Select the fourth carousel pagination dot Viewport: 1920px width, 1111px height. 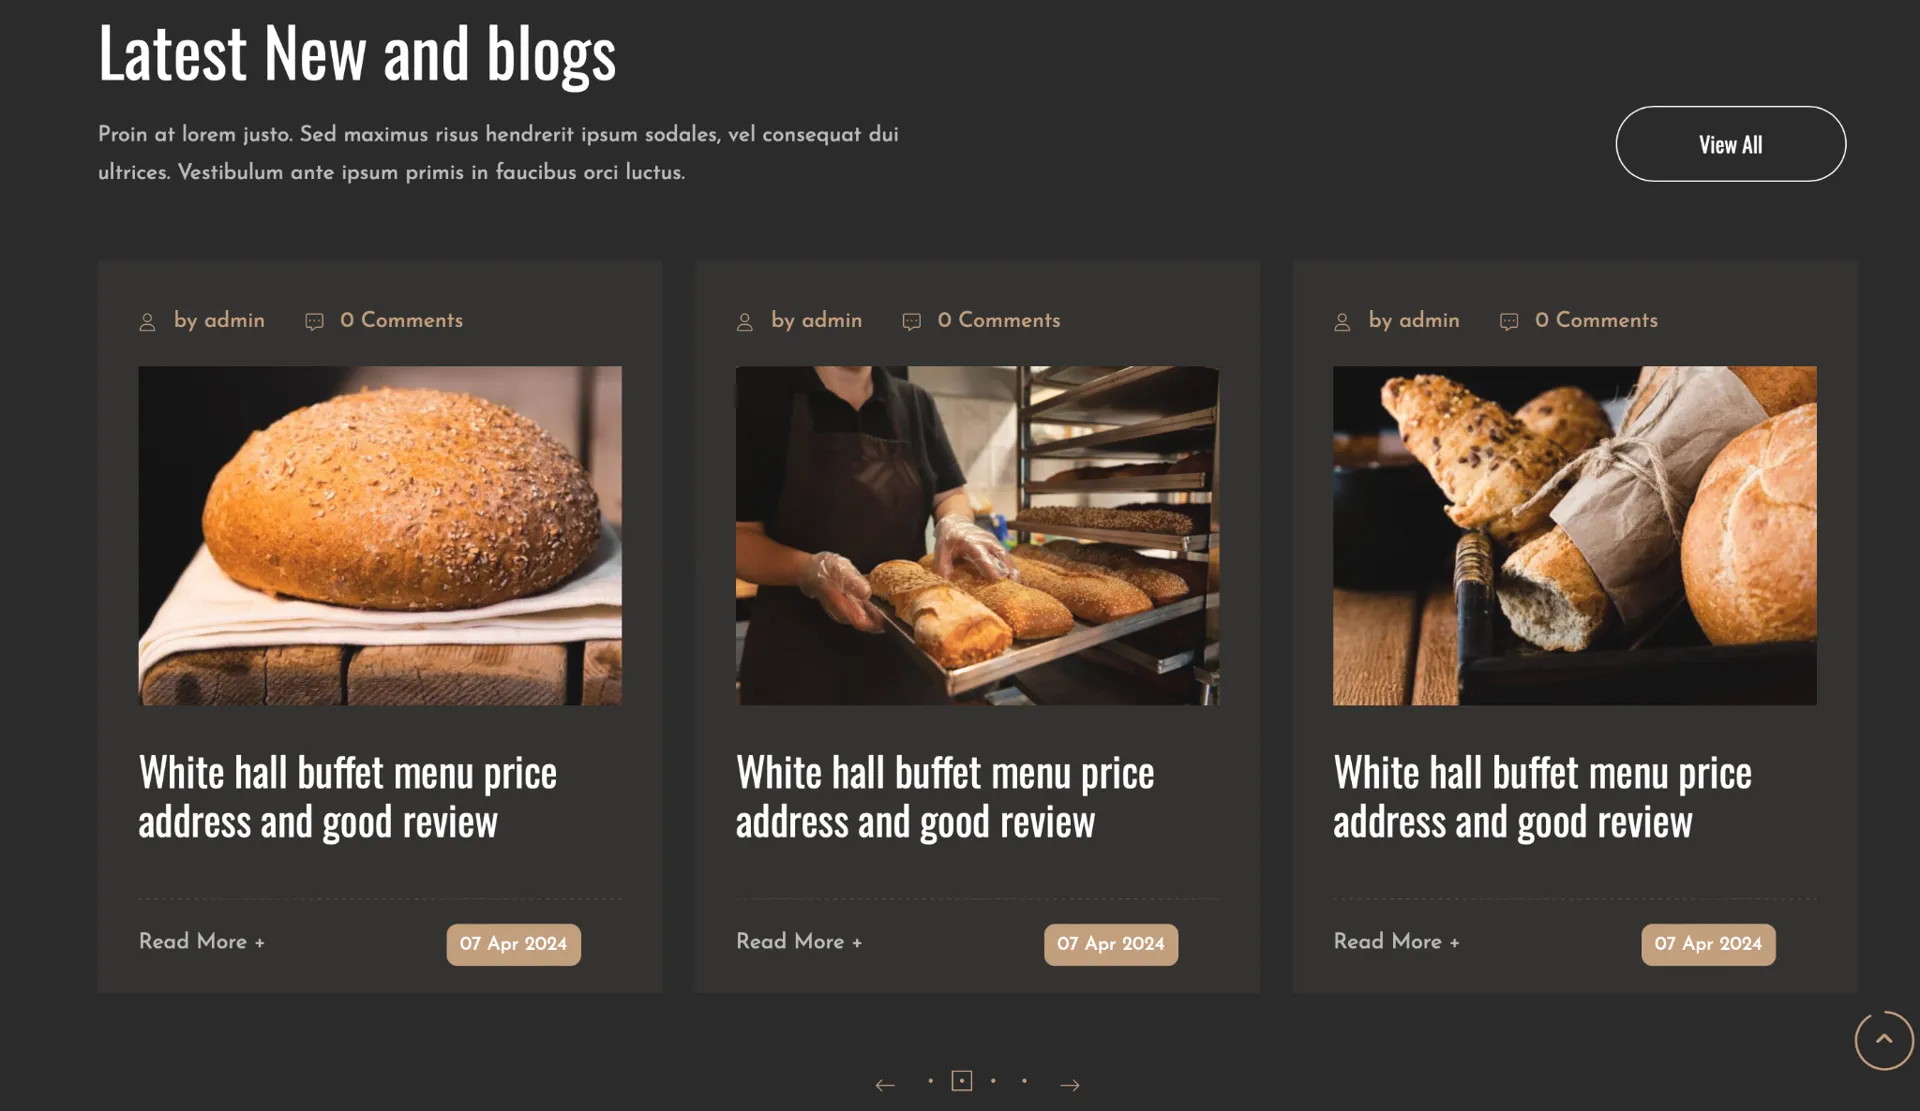coord(1024,1081)
